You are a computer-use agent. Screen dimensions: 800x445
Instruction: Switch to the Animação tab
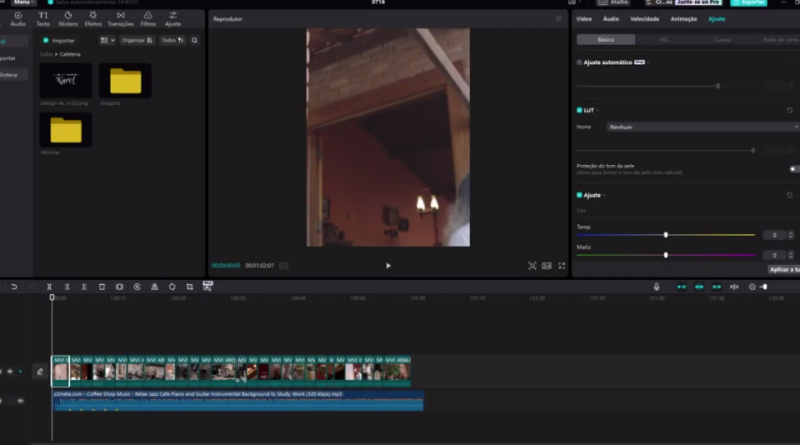(684, 19)
